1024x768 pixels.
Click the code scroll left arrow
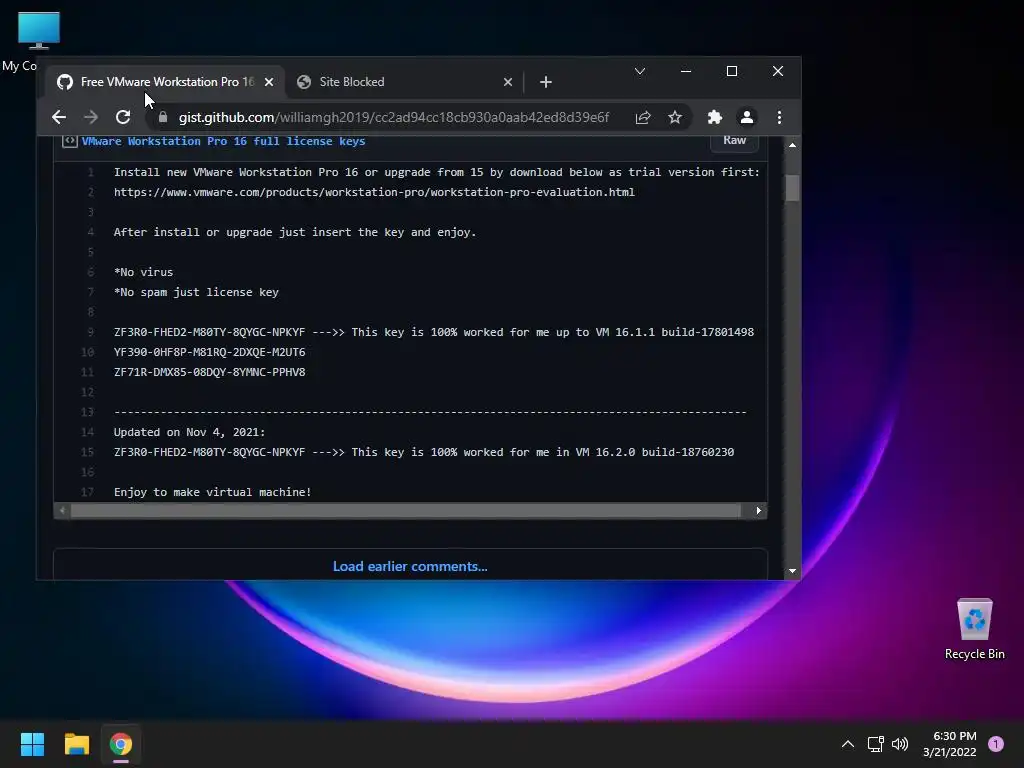click(x=62, y=511)
